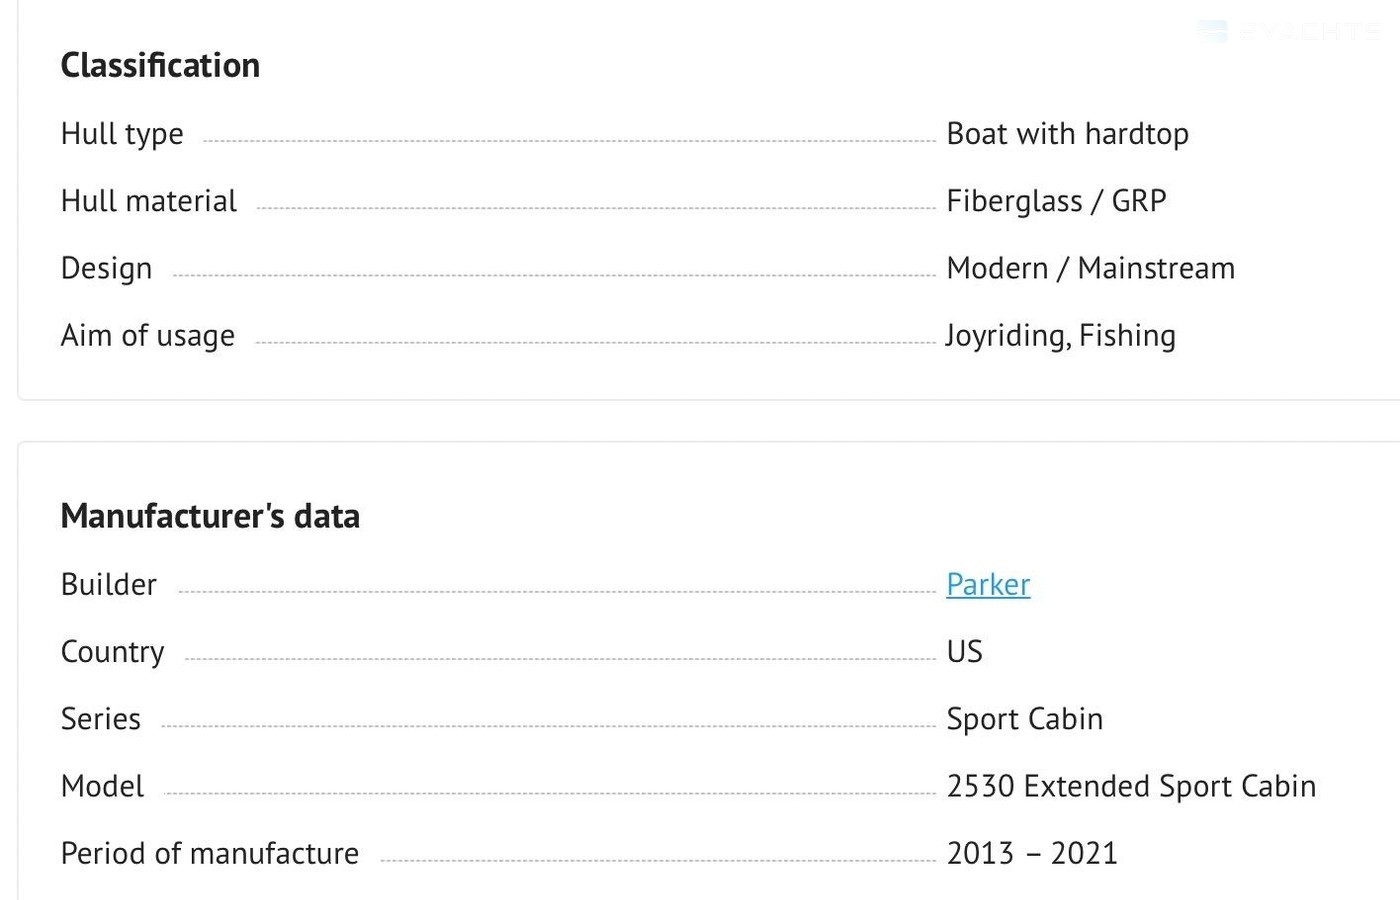Click the Joyriding, Fishing value
1400x900 pixels.
tap(1060, 336)
